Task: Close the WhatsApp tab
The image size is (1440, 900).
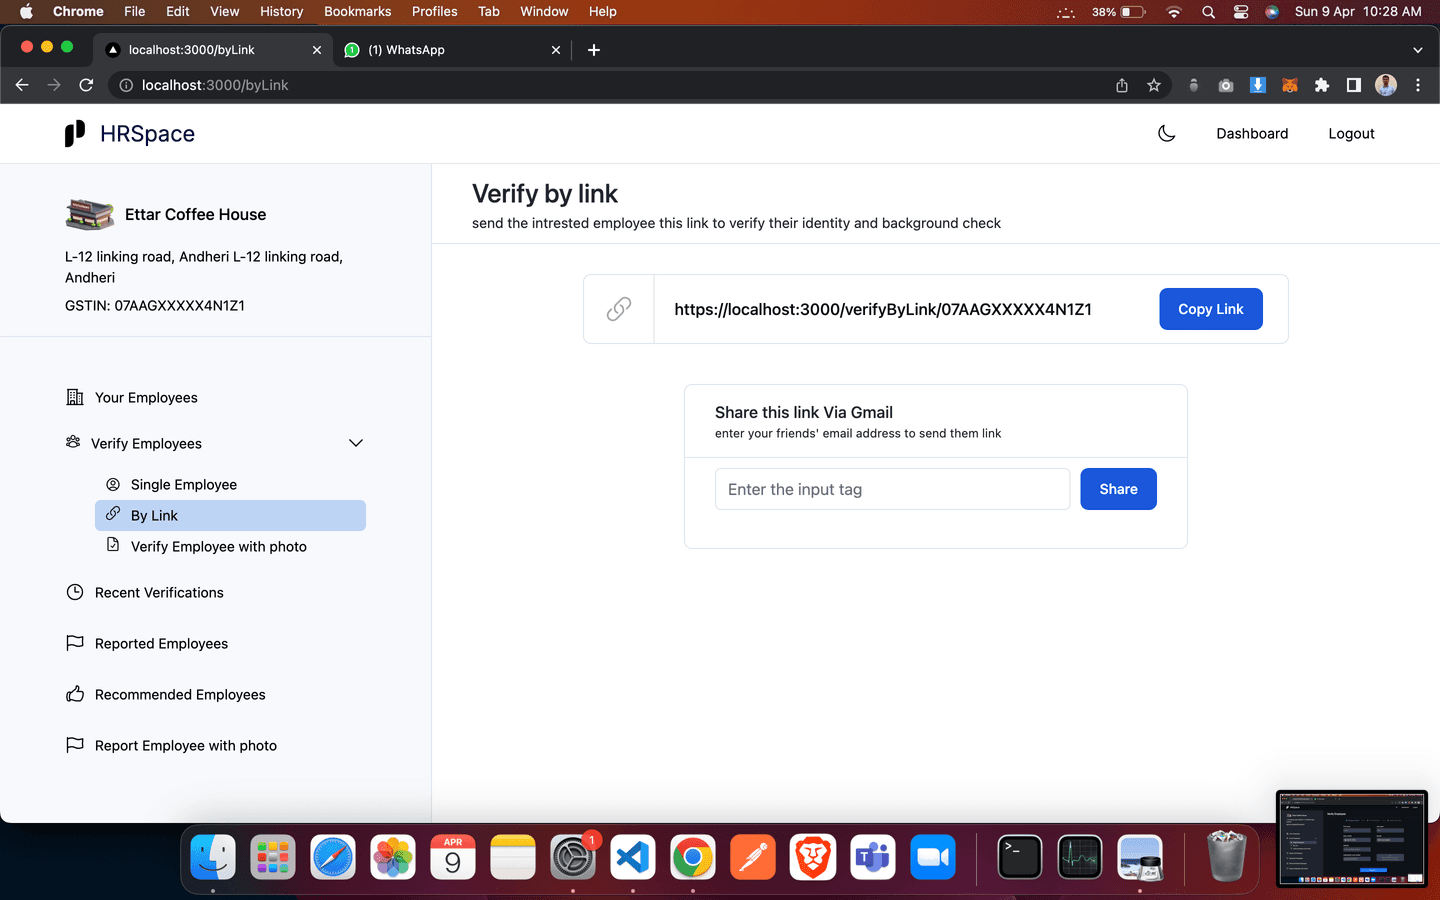Action: (556, 50)
